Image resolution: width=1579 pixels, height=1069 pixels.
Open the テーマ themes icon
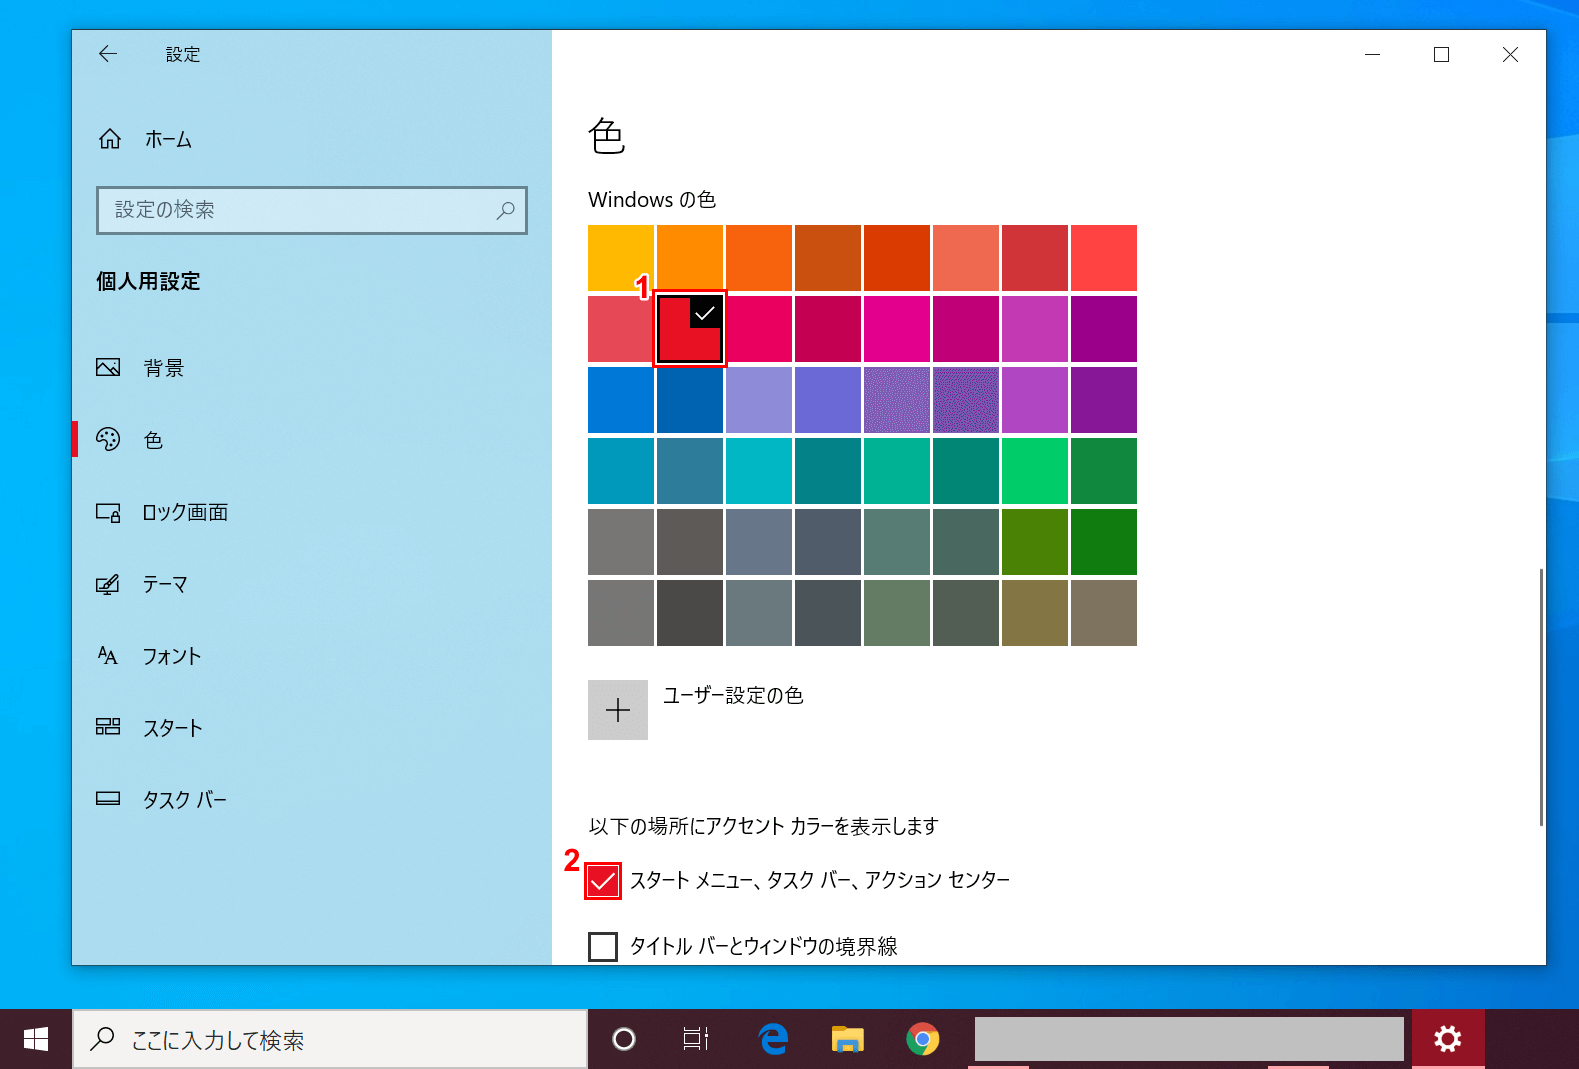pyautogui.click(x=108, y=584)
